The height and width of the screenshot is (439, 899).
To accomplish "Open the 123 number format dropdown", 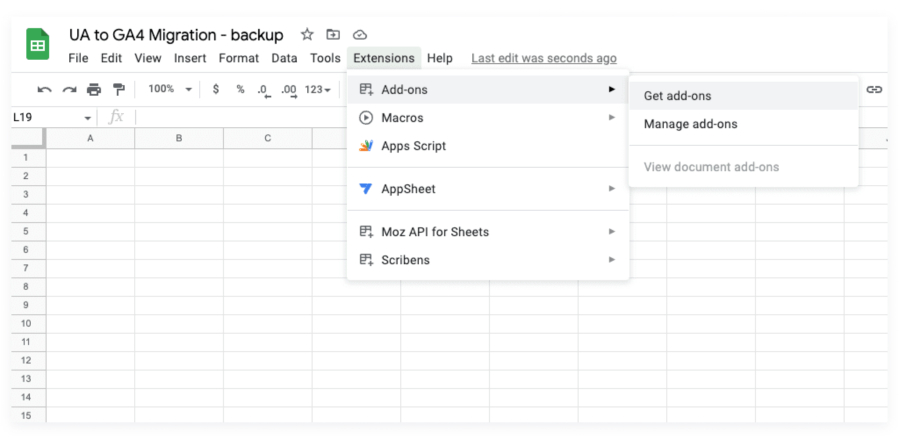I will (318, 89).
